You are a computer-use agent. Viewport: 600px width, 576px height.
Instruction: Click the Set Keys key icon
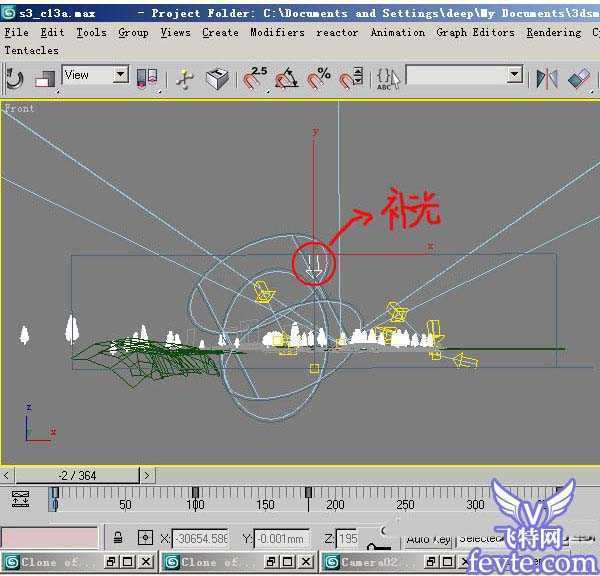point(379,546)
